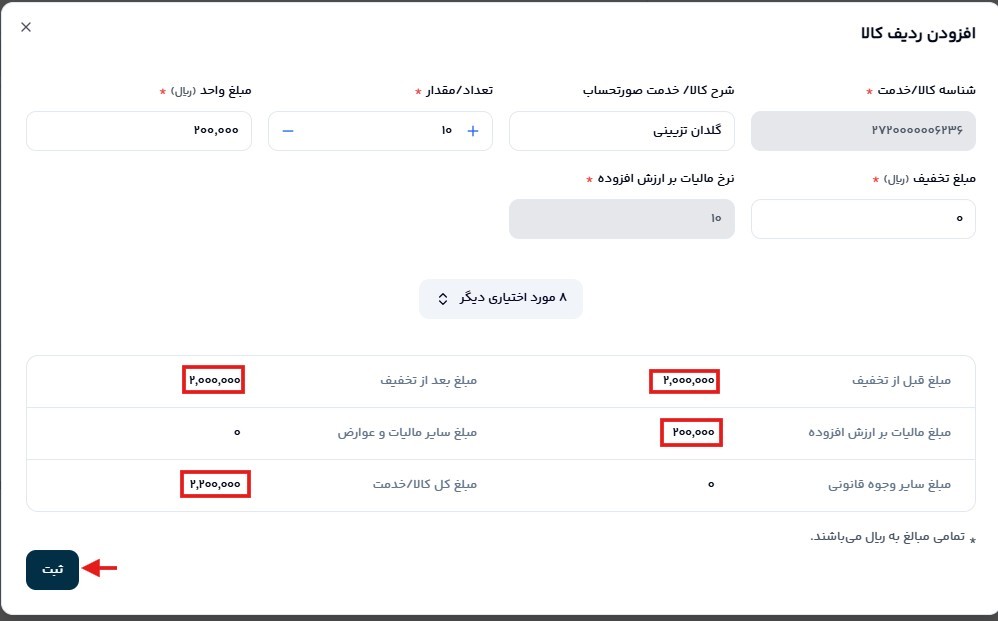Click the نرخ مالیات بر ارزش افزوده field
This screenshot has height=621, width=998.
pyautogui.click(x=621, y=219)
